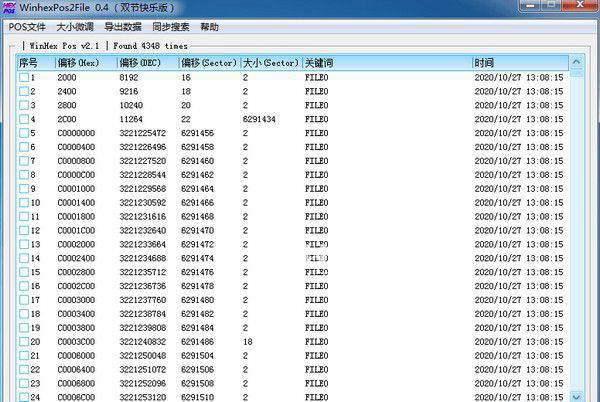
Task: Select FILE0 keyword in row 7
Action: [x=316, y=161]
